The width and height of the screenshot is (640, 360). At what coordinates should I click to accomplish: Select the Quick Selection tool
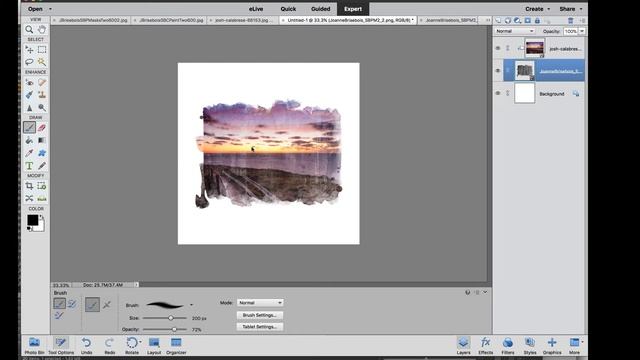pos(42,62)
